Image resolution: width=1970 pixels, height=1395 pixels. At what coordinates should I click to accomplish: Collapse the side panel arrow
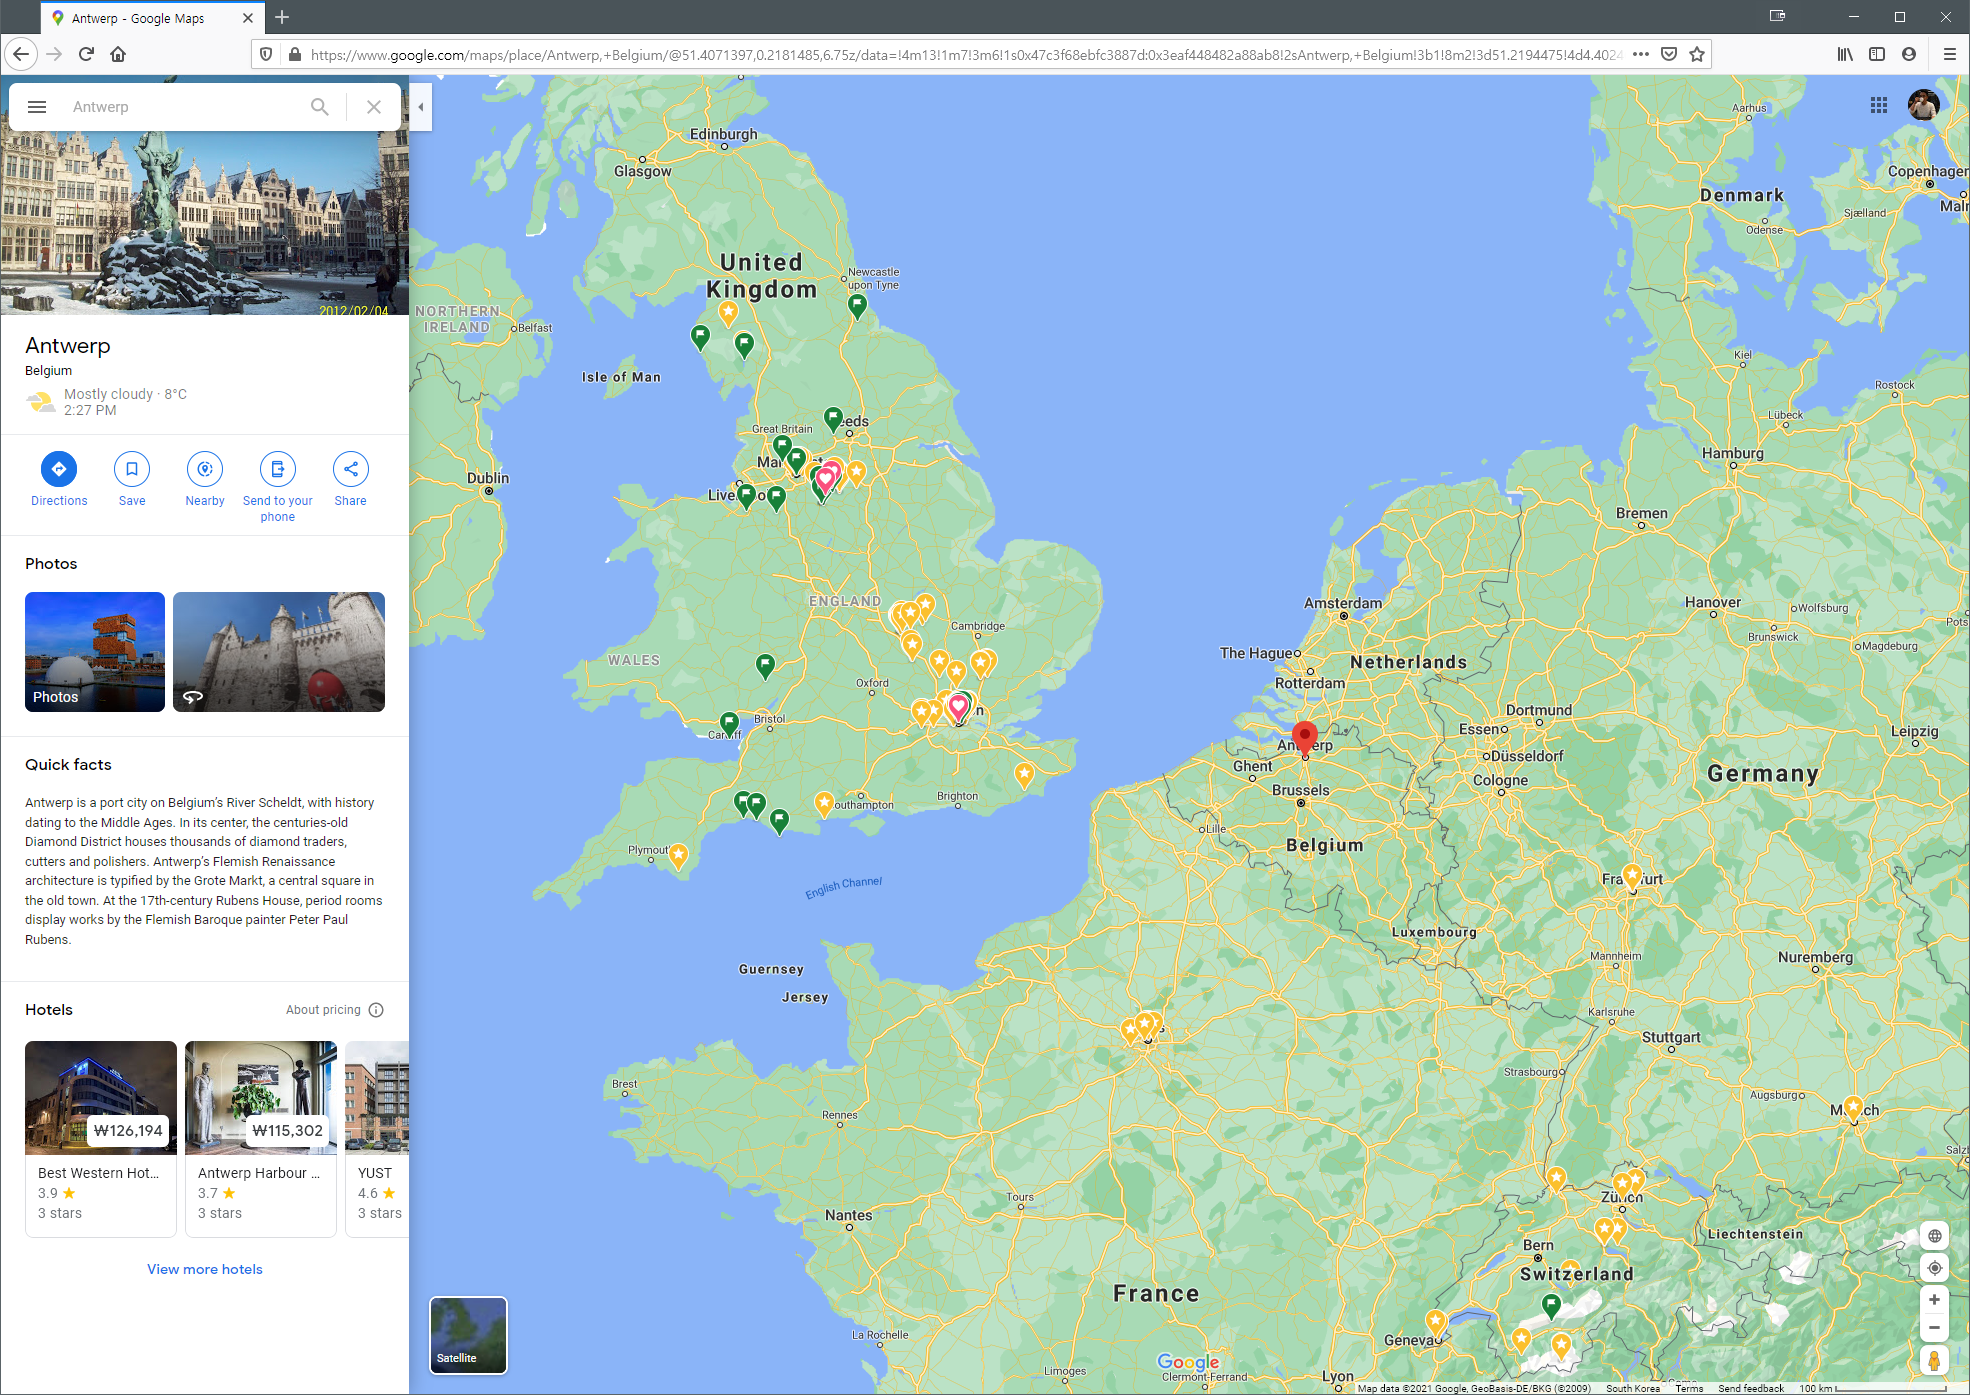click(421, 107)
